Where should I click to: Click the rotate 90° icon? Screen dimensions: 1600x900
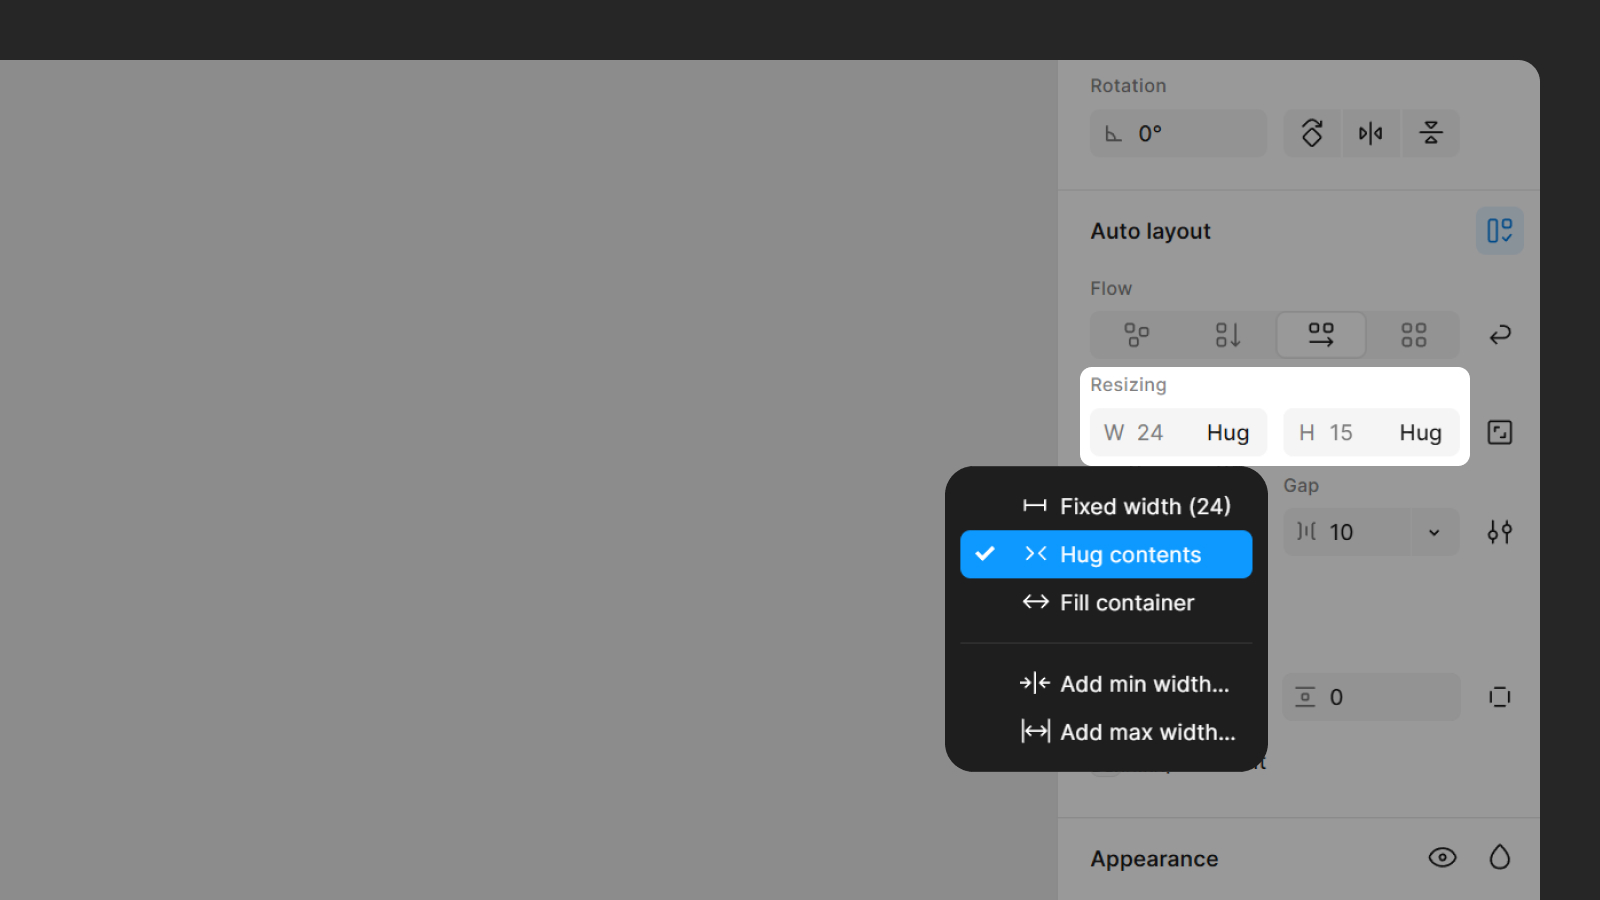[x=1311, y=132]
